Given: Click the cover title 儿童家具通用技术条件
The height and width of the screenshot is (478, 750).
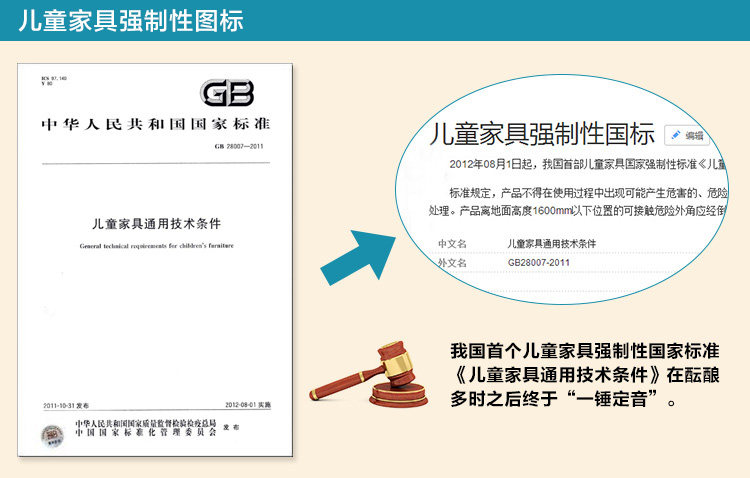Looking at the screenshot, I should [x=156, y=223].
